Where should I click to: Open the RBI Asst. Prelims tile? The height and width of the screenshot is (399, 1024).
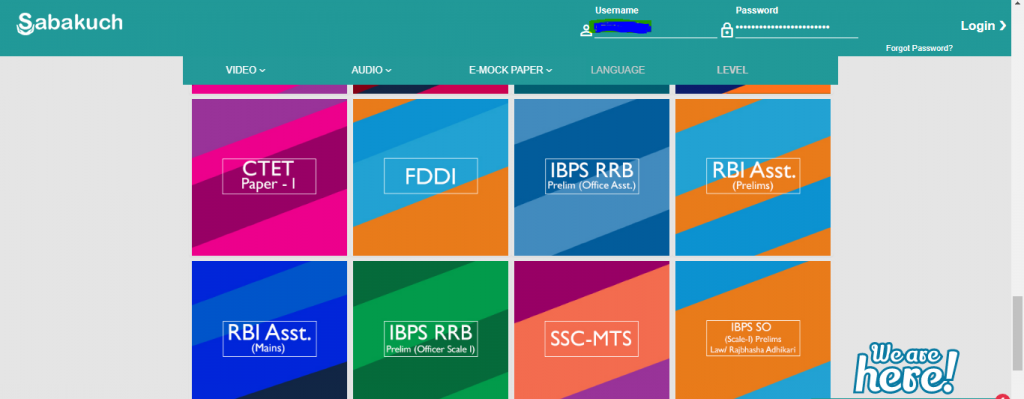point(753,177)
